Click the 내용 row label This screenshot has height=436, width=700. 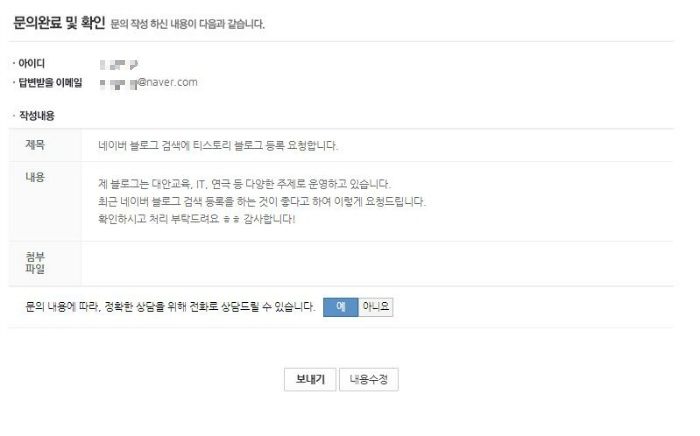click(35, 177)
